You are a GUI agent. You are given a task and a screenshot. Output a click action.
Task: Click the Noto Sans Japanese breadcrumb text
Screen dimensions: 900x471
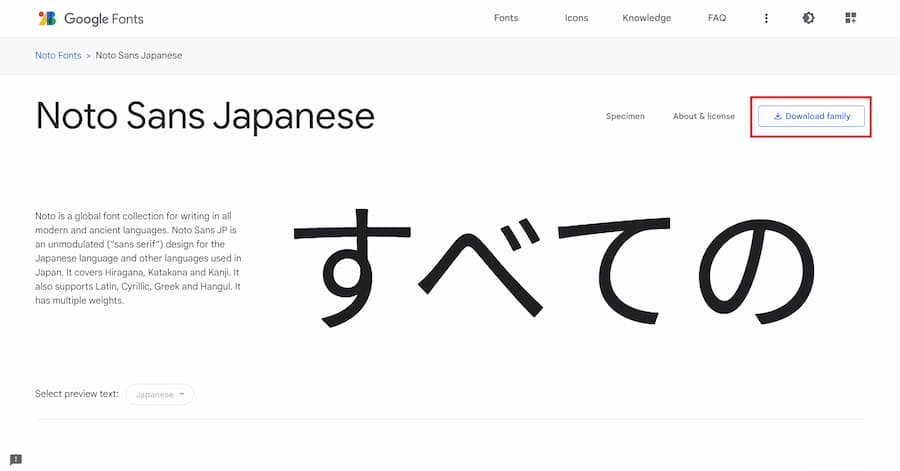coord(139,55)
